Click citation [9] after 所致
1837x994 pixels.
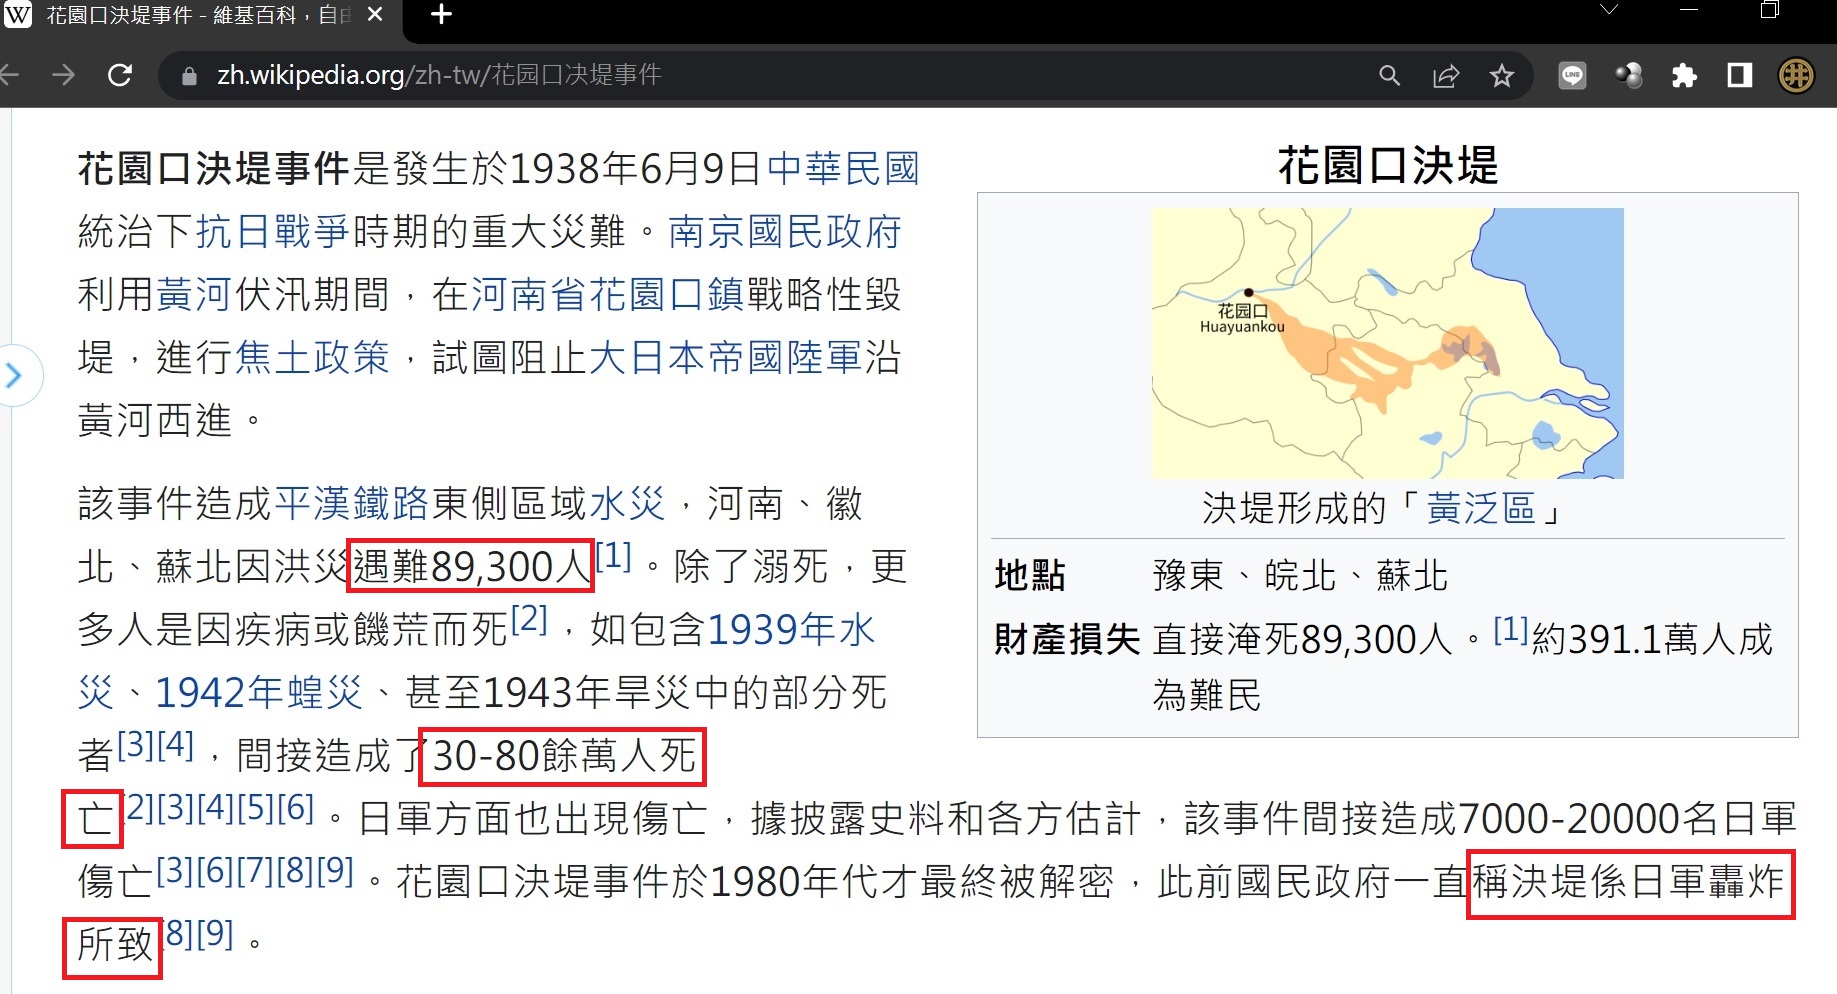point(215,933)
